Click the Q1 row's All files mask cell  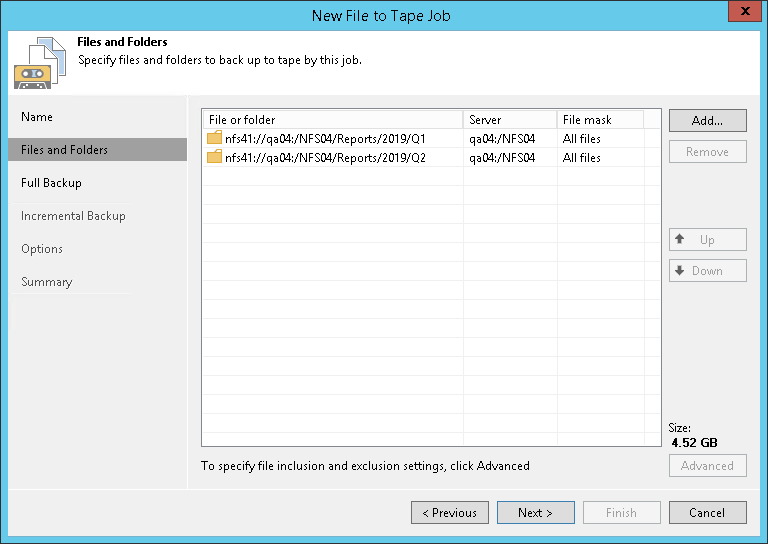(582, 139)
